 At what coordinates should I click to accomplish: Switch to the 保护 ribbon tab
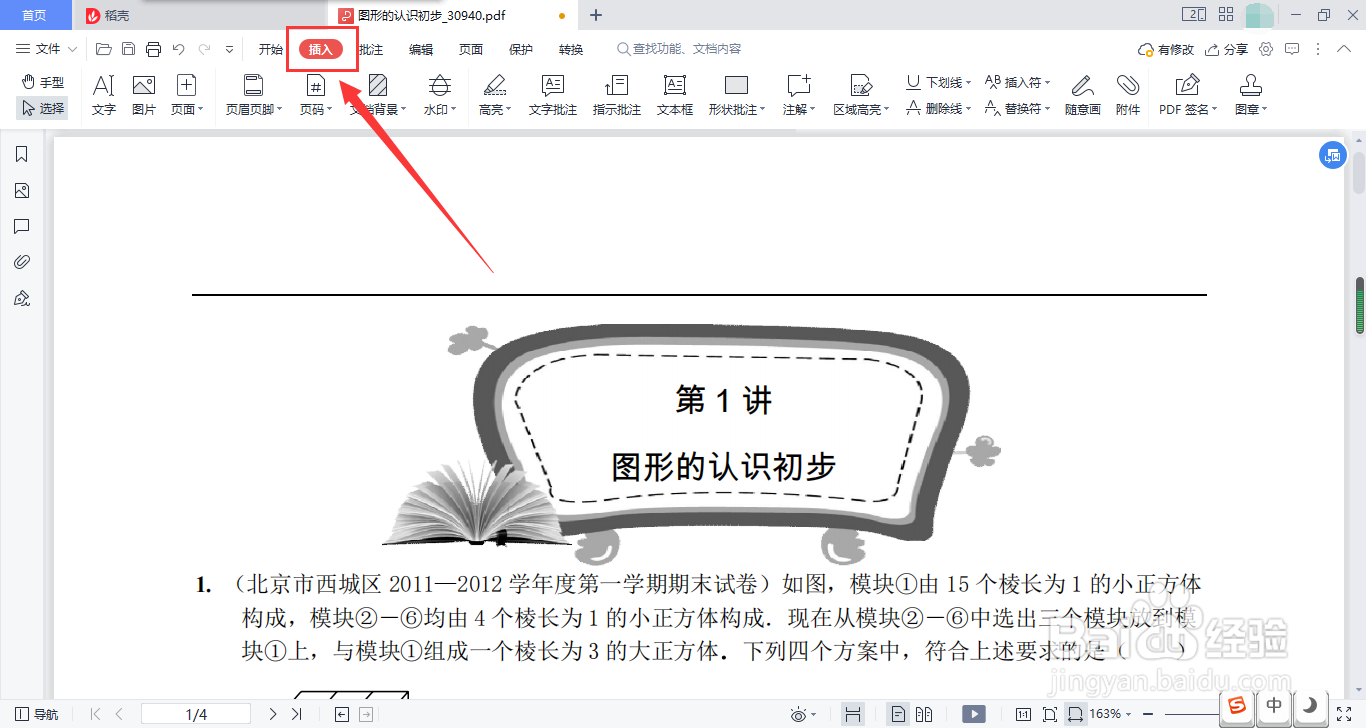coord(521,49)
